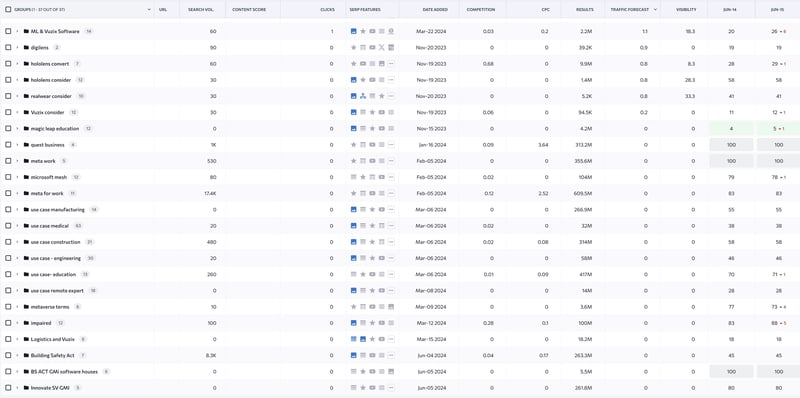Screen dimensions: 800x398
Task: Click folder icon beside BS ACT GMI software houses
Action: tap(26, 371)
